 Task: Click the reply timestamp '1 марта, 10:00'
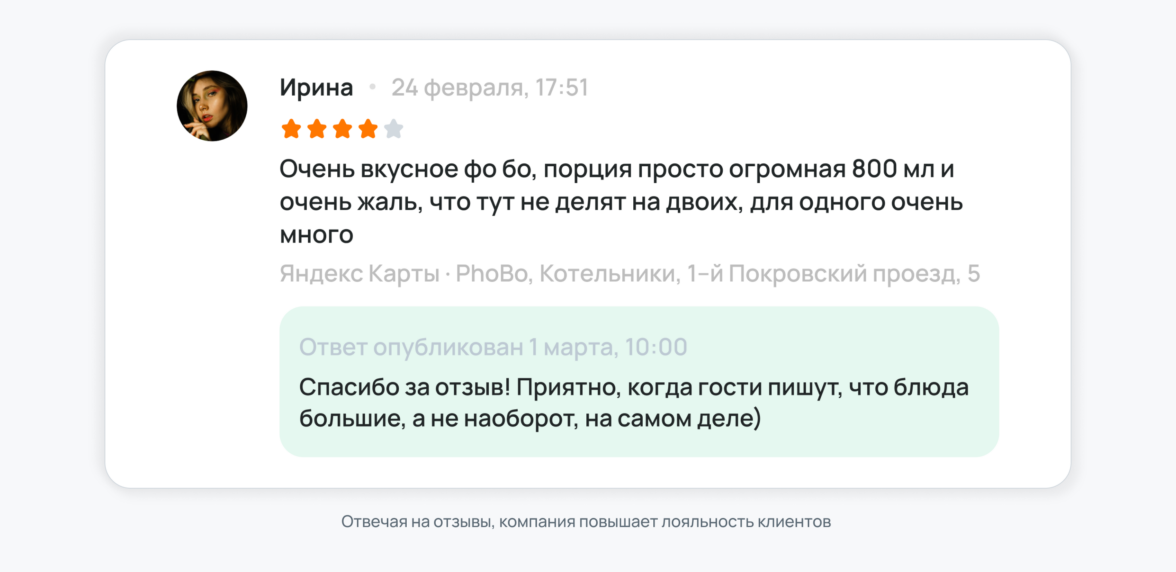coord(608,347)
